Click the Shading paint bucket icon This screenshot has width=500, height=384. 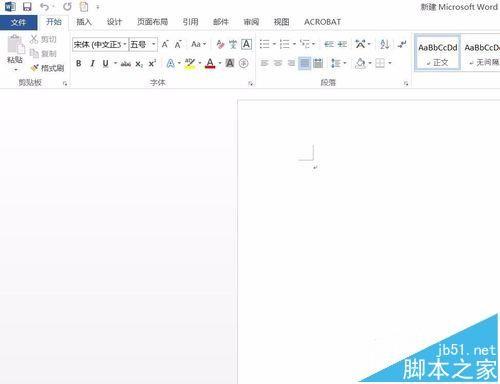[360, 63]
